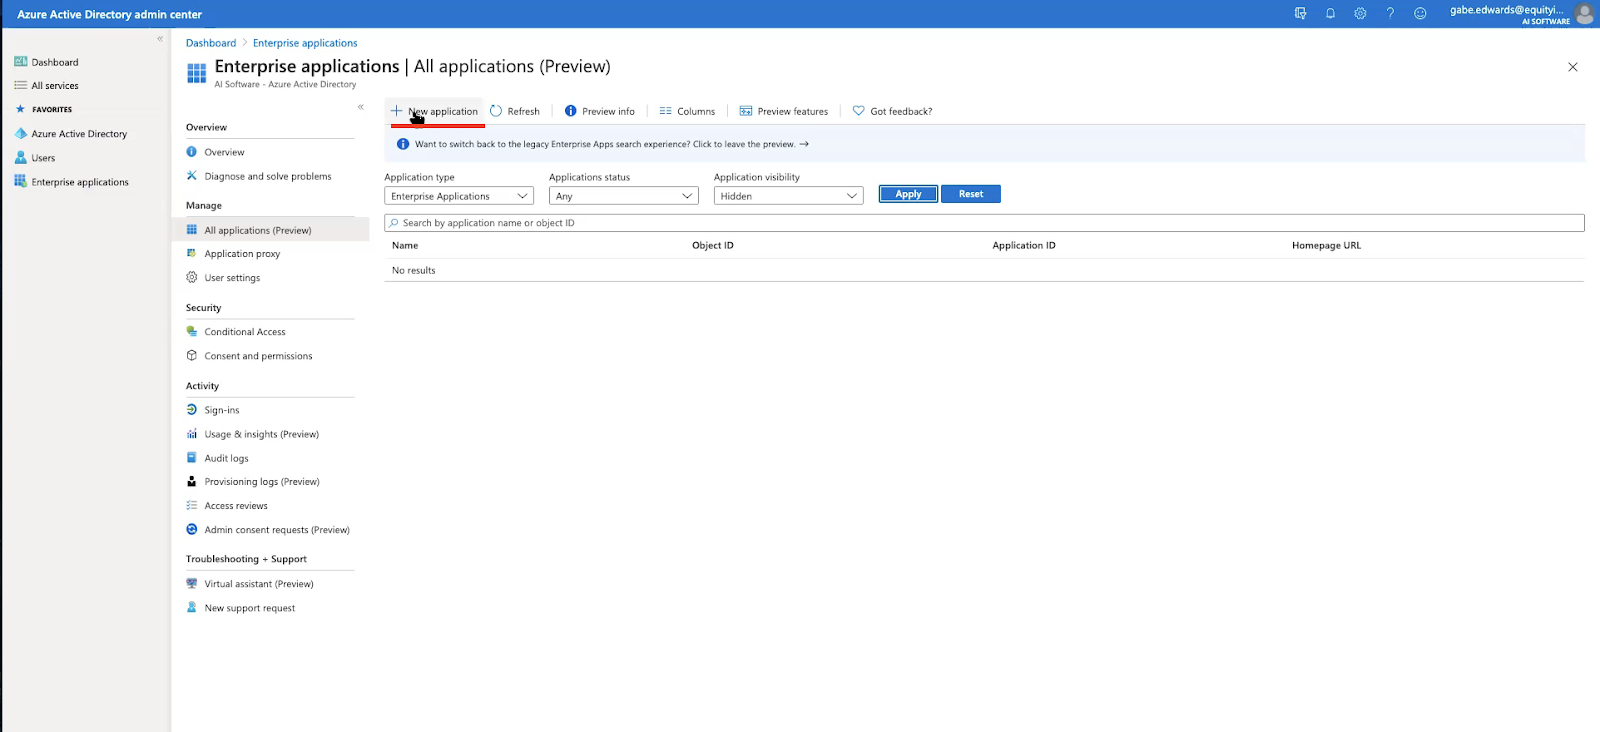This screenshot has height=732, width=1600.
Task: Open the Columns chooser
Action: tap(687, 111)
